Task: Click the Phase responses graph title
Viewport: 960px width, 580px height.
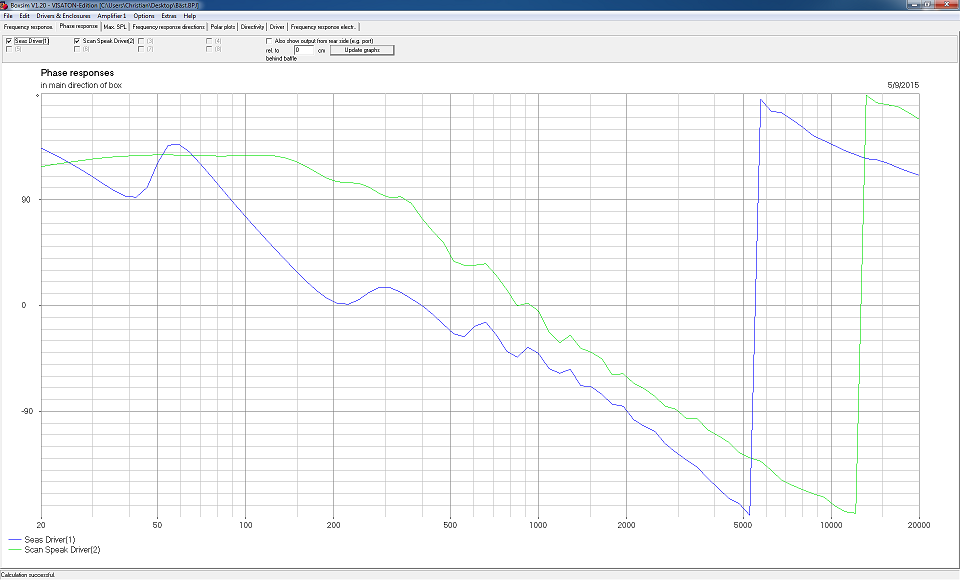Action: [x=77, y=73]
